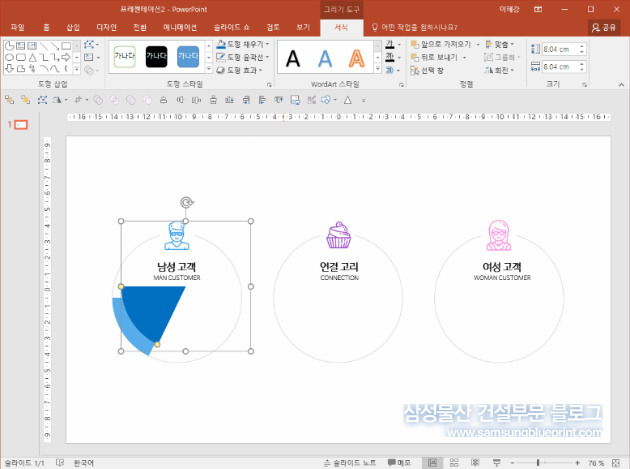Viewport: 630px width, 469px height.
Task: Click Fit slide to window icon
Action: [x=616, y=463]
